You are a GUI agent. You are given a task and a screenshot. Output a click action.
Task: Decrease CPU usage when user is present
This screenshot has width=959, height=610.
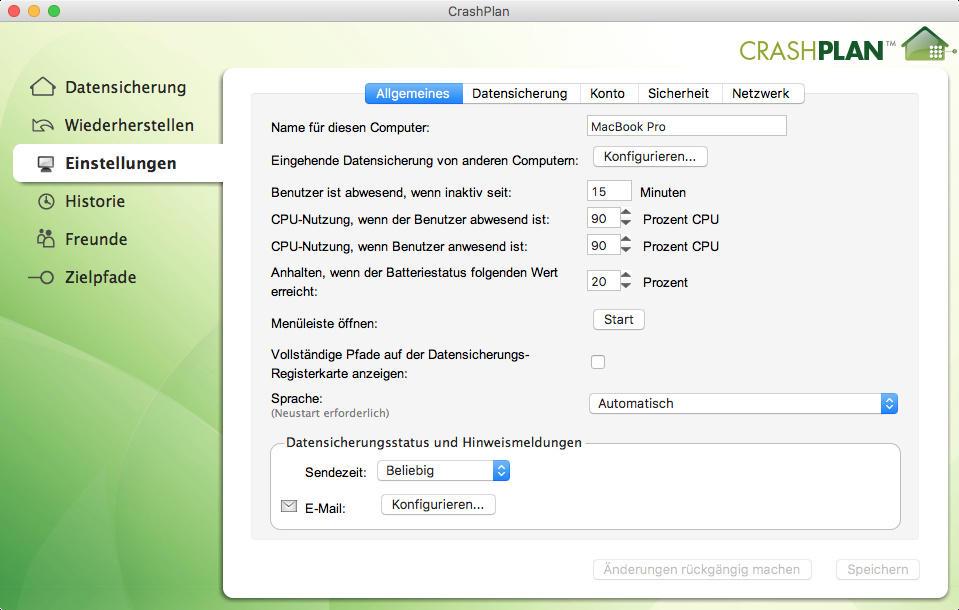point(626,250)
